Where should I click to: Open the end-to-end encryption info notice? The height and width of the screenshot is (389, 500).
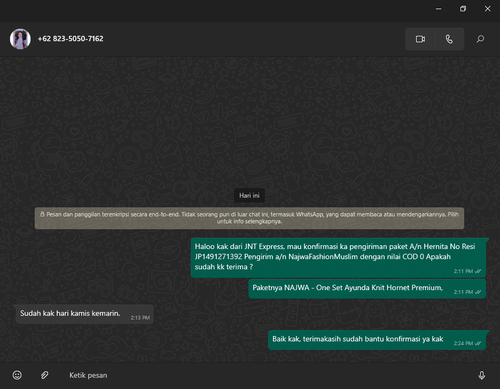(x=249, y=218)
